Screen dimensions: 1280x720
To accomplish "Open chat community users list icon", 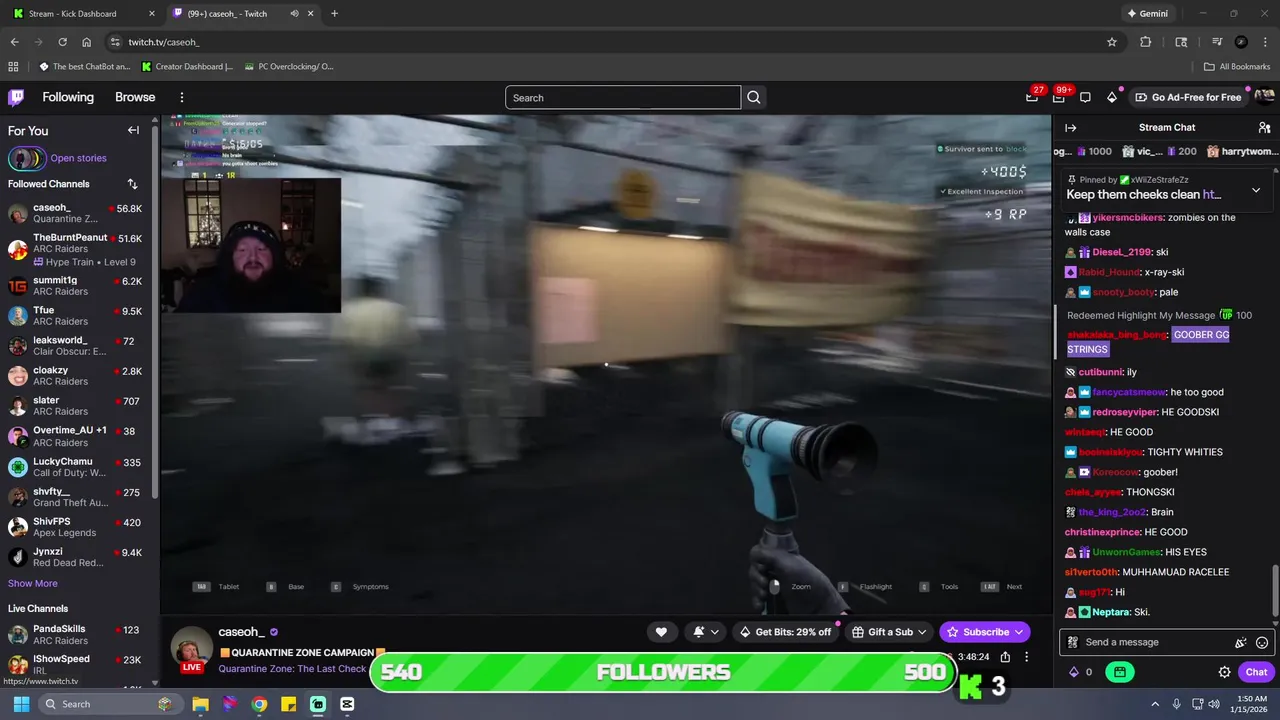I will pyautogui.click(x=1264, y=128).
